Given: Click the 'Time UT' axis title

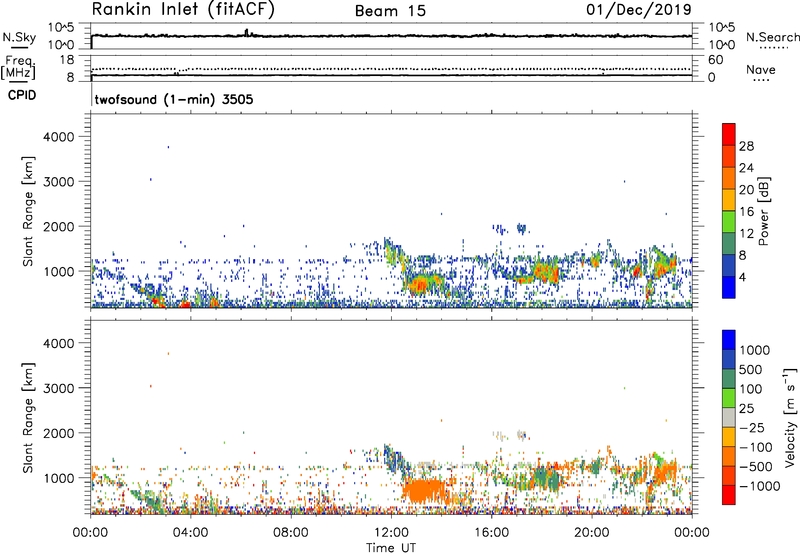Looking at the screenshot, I should click(391, 548).
